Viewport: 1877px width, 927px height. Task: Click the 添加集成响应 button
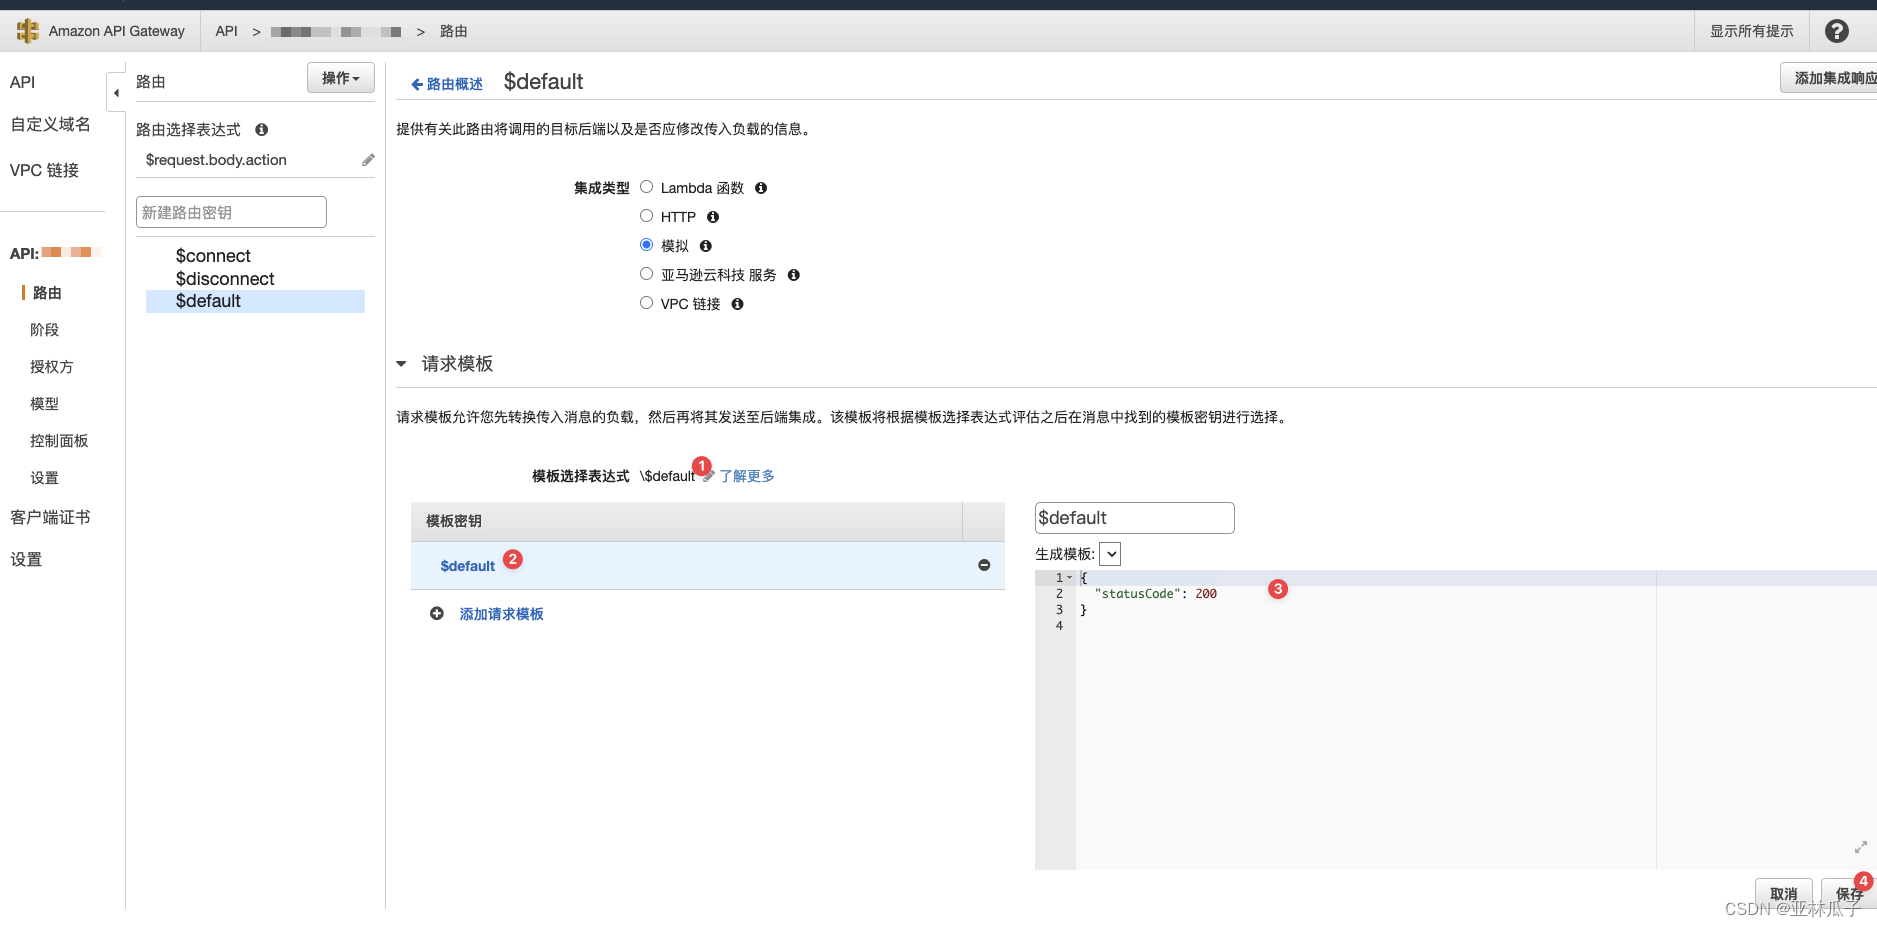1829,78
